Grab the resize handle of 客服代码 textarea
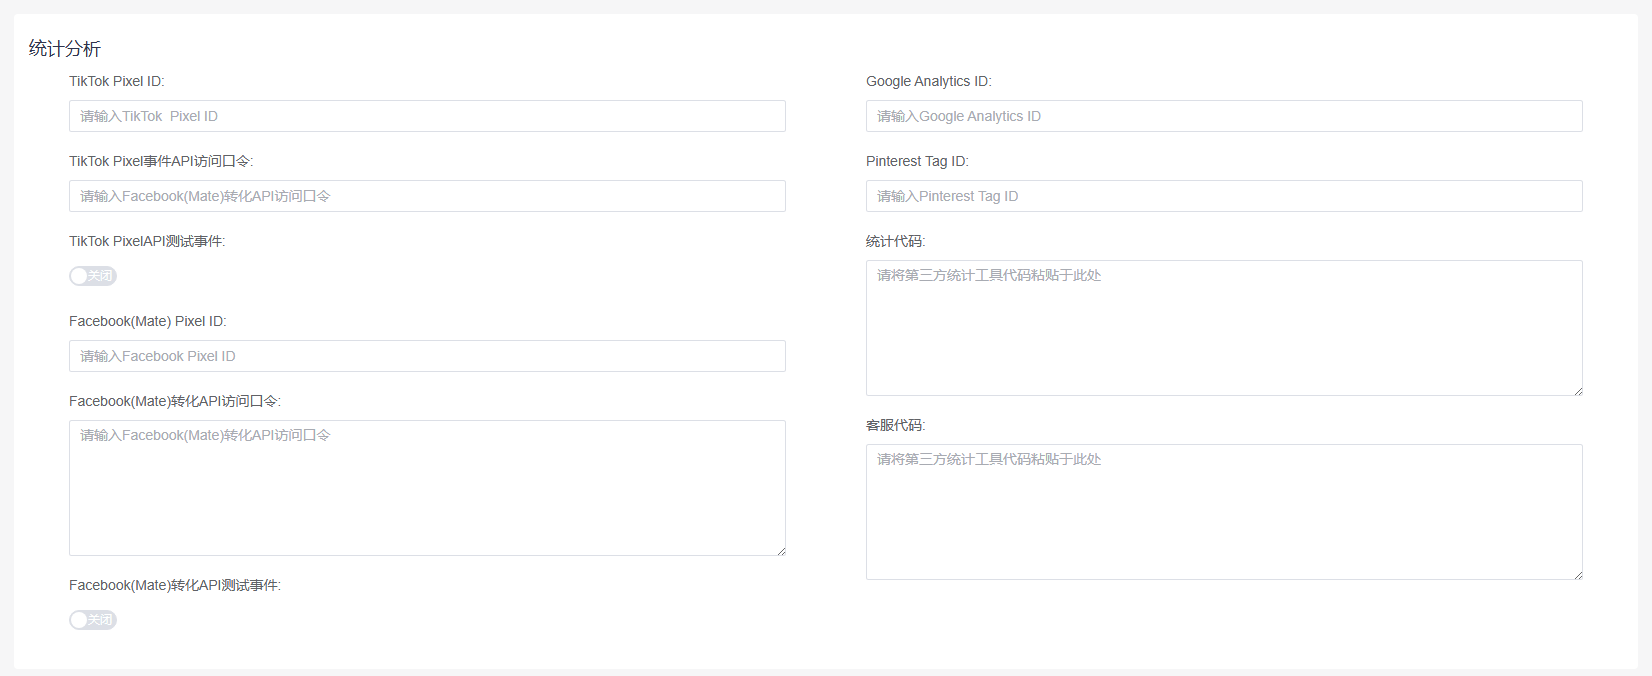 click(1578, 575)
